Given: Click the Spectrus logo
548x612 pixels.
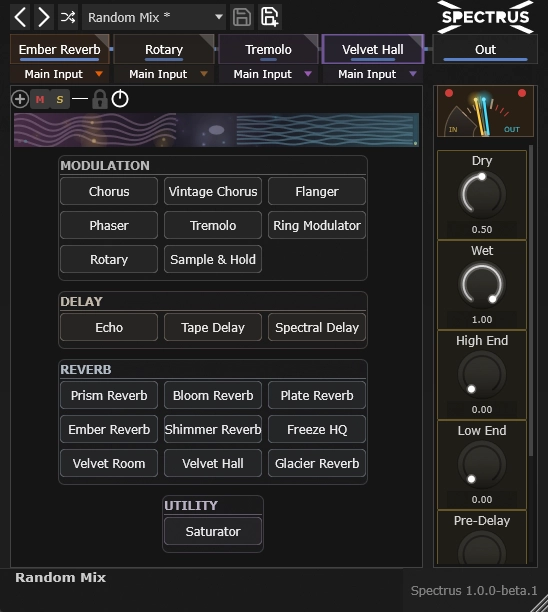Looking at the screenshot, I should pos(485,17).
